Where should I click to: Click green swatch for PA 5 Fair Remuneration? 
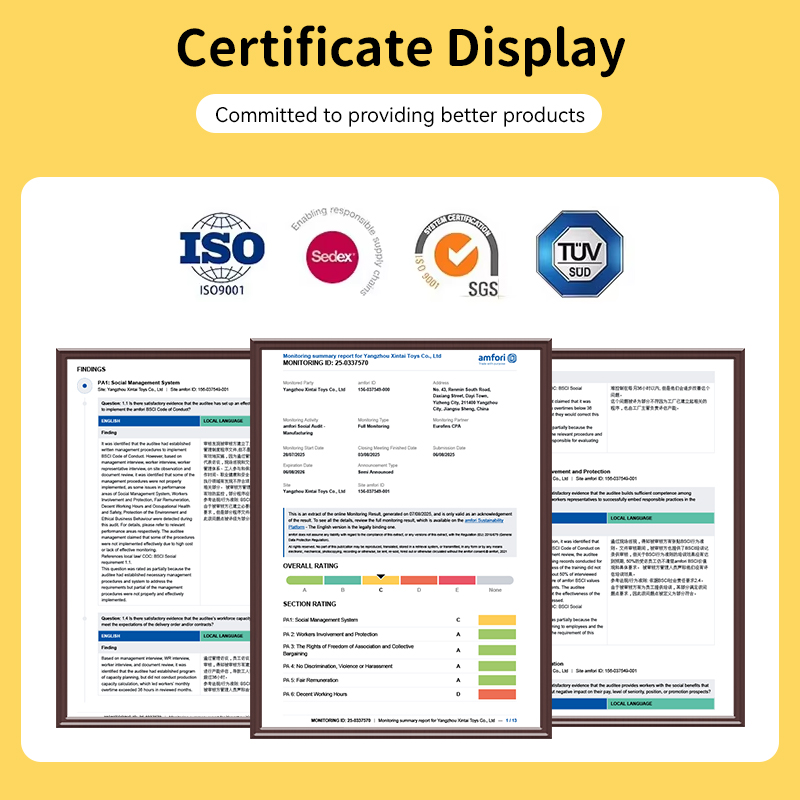497,680
